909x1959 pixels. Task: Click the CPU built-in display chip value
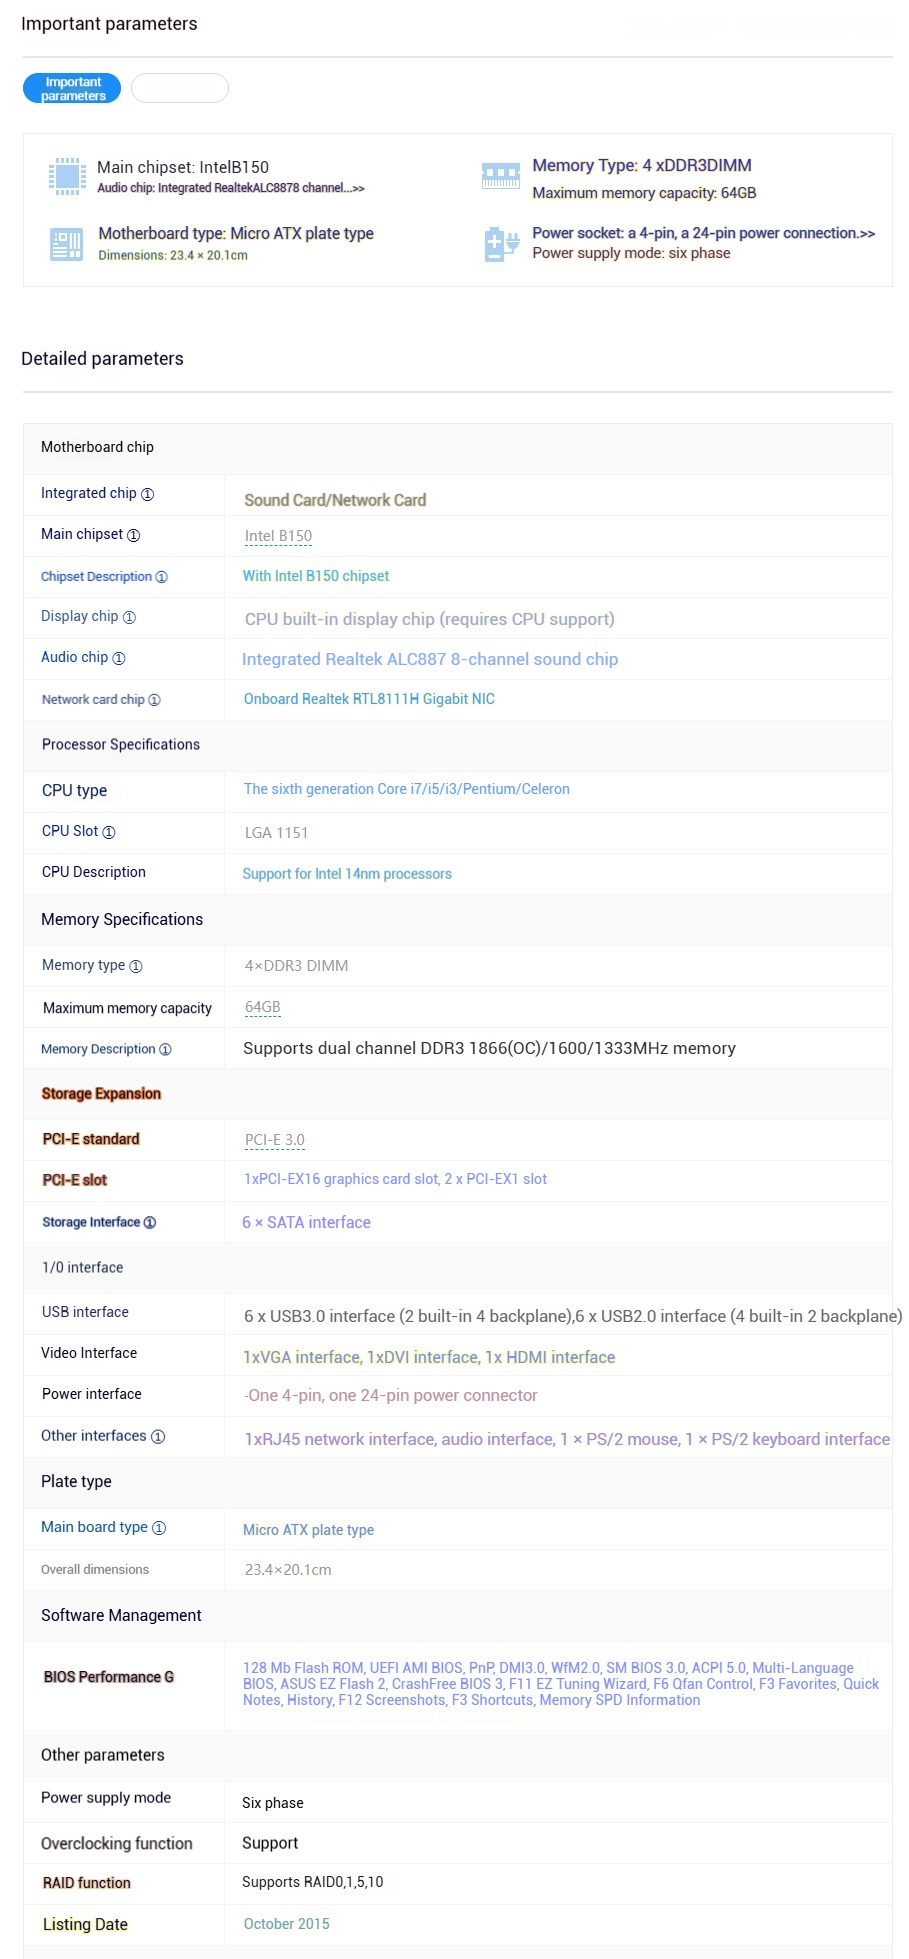tap(430, 619)
